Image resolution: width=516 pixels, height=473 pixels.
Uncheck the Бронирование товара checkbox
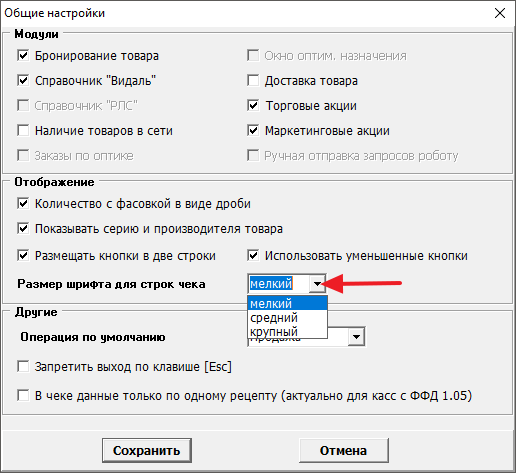(x=23, y=55)
